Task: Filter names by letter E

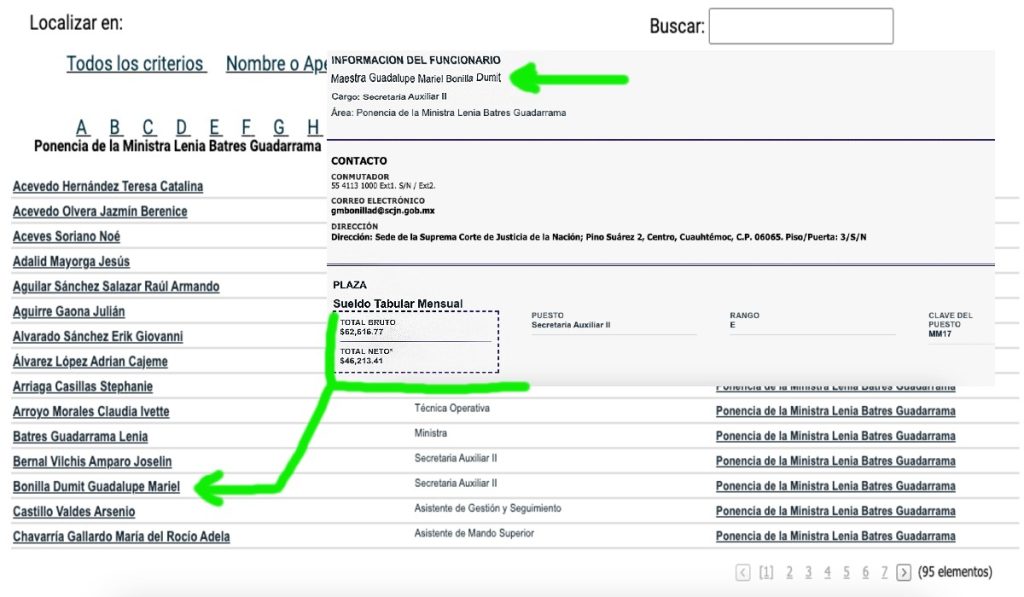Action: point(214,127)
